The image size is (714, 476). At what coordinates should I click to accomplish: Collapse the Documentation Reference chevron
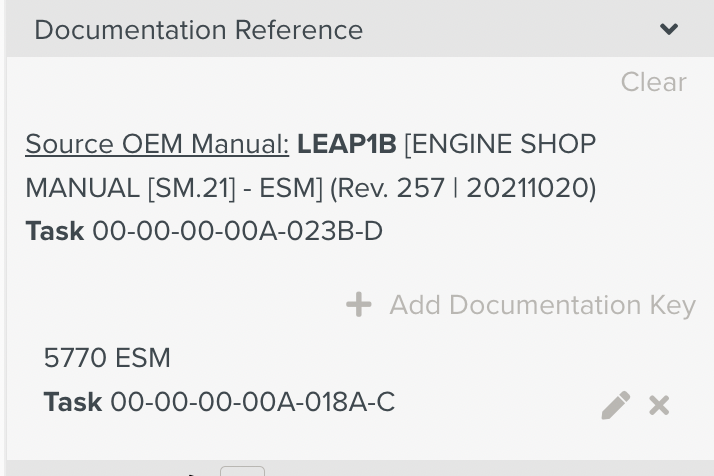[x=669, y=29]
